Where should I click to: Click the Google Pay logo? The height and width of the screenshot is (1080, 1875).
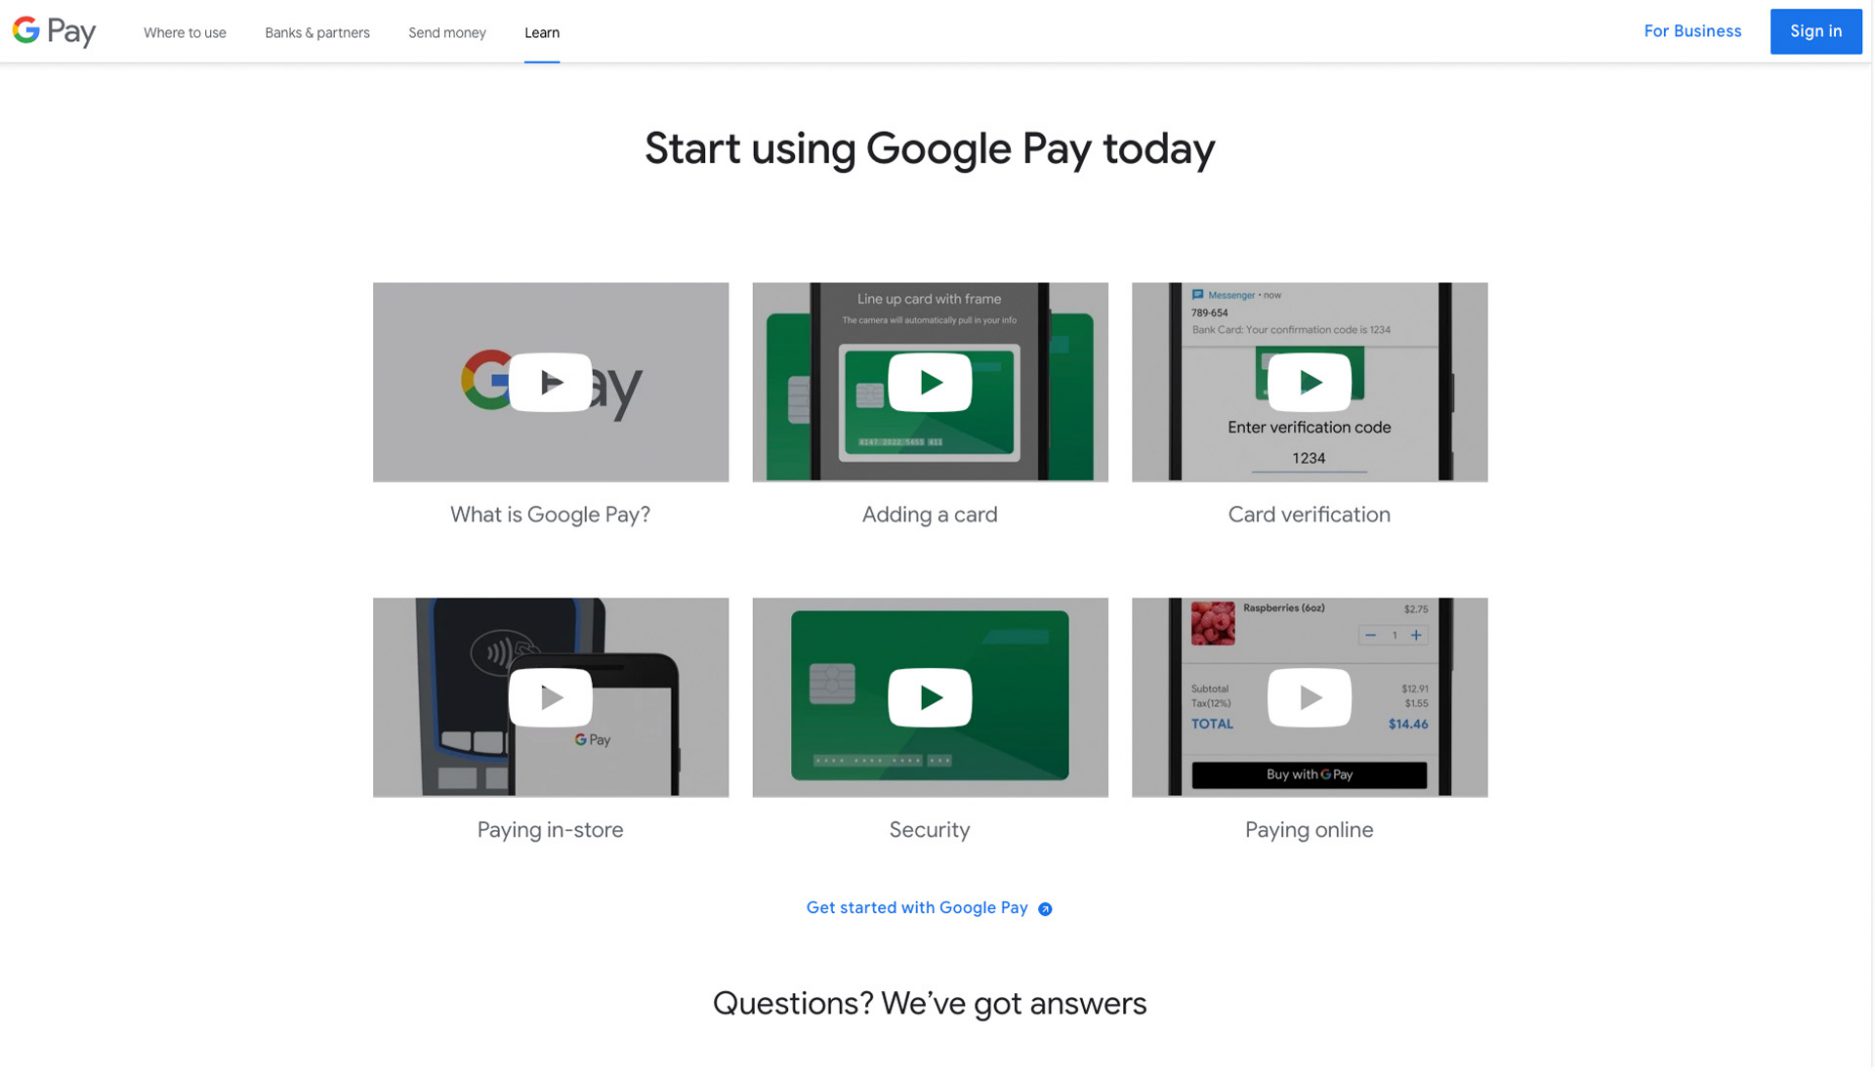pyautogui.click(x=54, y=31)
